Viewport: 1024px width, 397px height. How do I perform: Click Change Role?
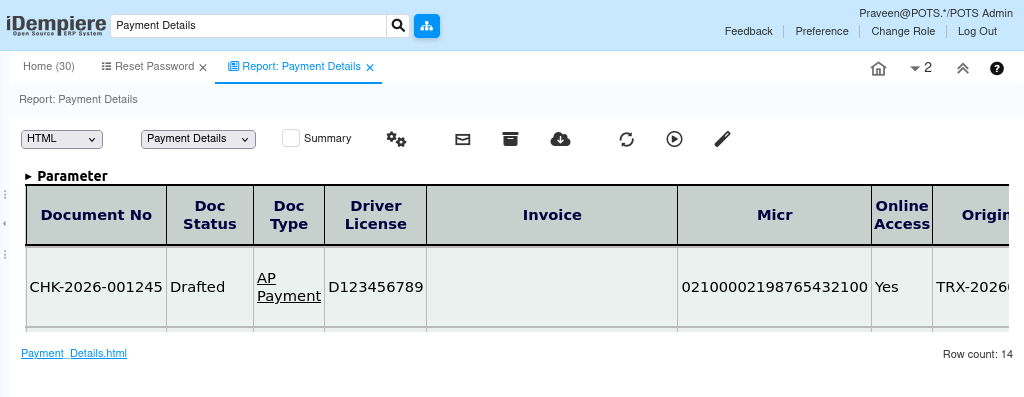[903, 31]
